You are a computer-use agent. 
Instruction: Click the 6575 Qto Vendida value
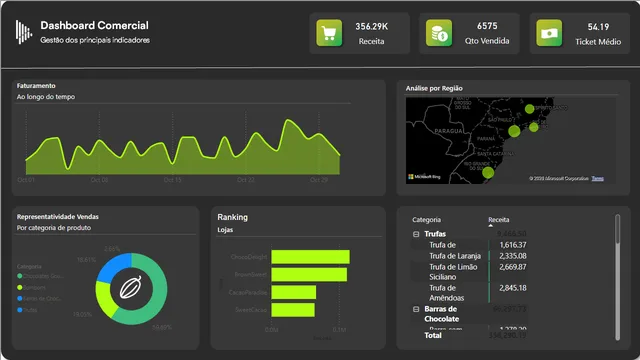[487, 26]
